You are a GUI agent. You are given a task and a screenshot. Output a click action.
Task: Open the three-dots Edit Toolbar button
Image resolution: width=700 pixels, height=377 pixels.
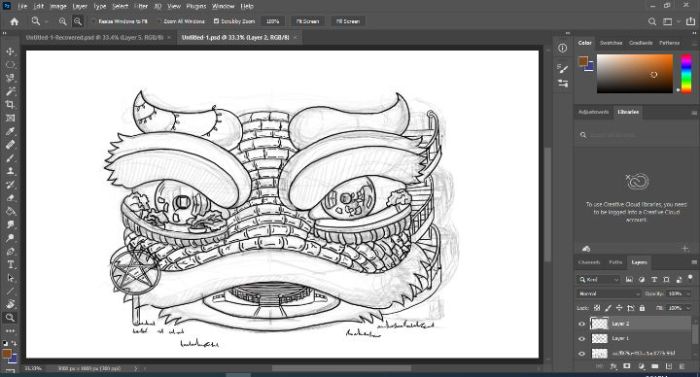pyautogui.click(x=10, y=331)
